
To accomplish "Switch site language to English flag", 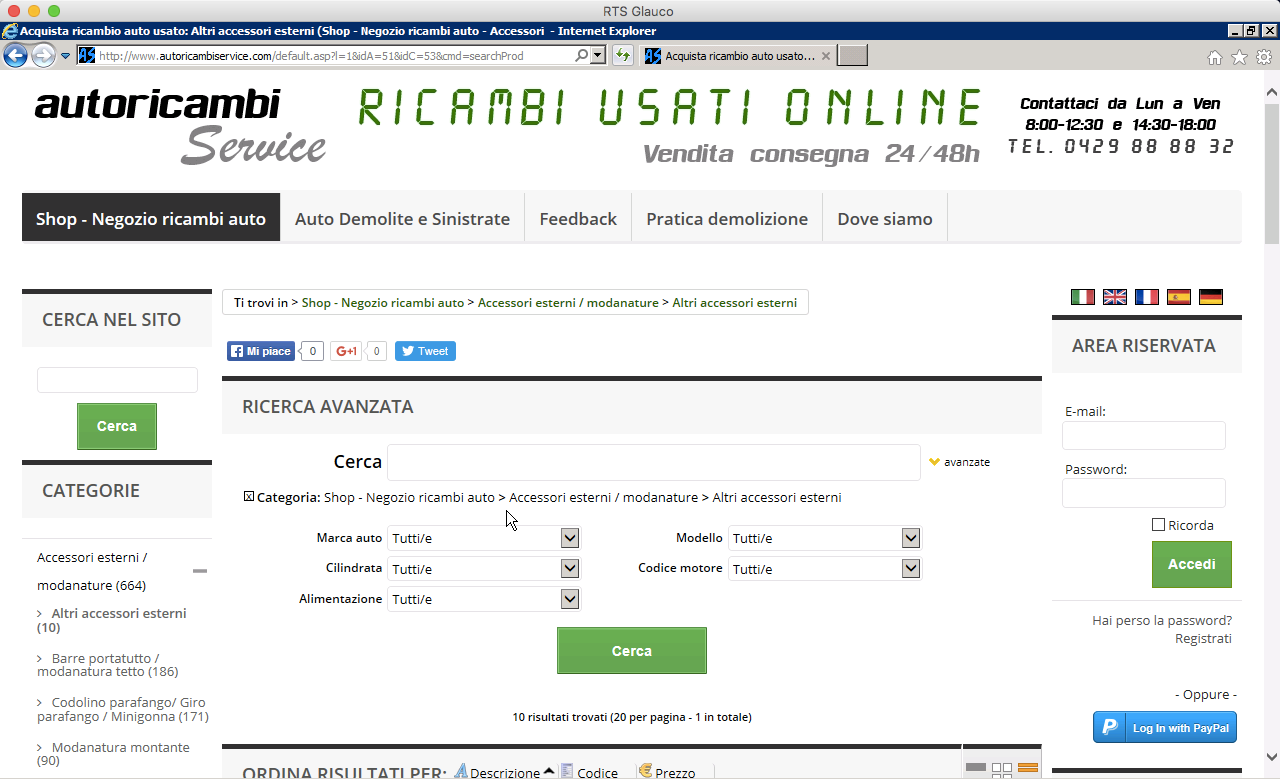I will tap(1115, 297).
